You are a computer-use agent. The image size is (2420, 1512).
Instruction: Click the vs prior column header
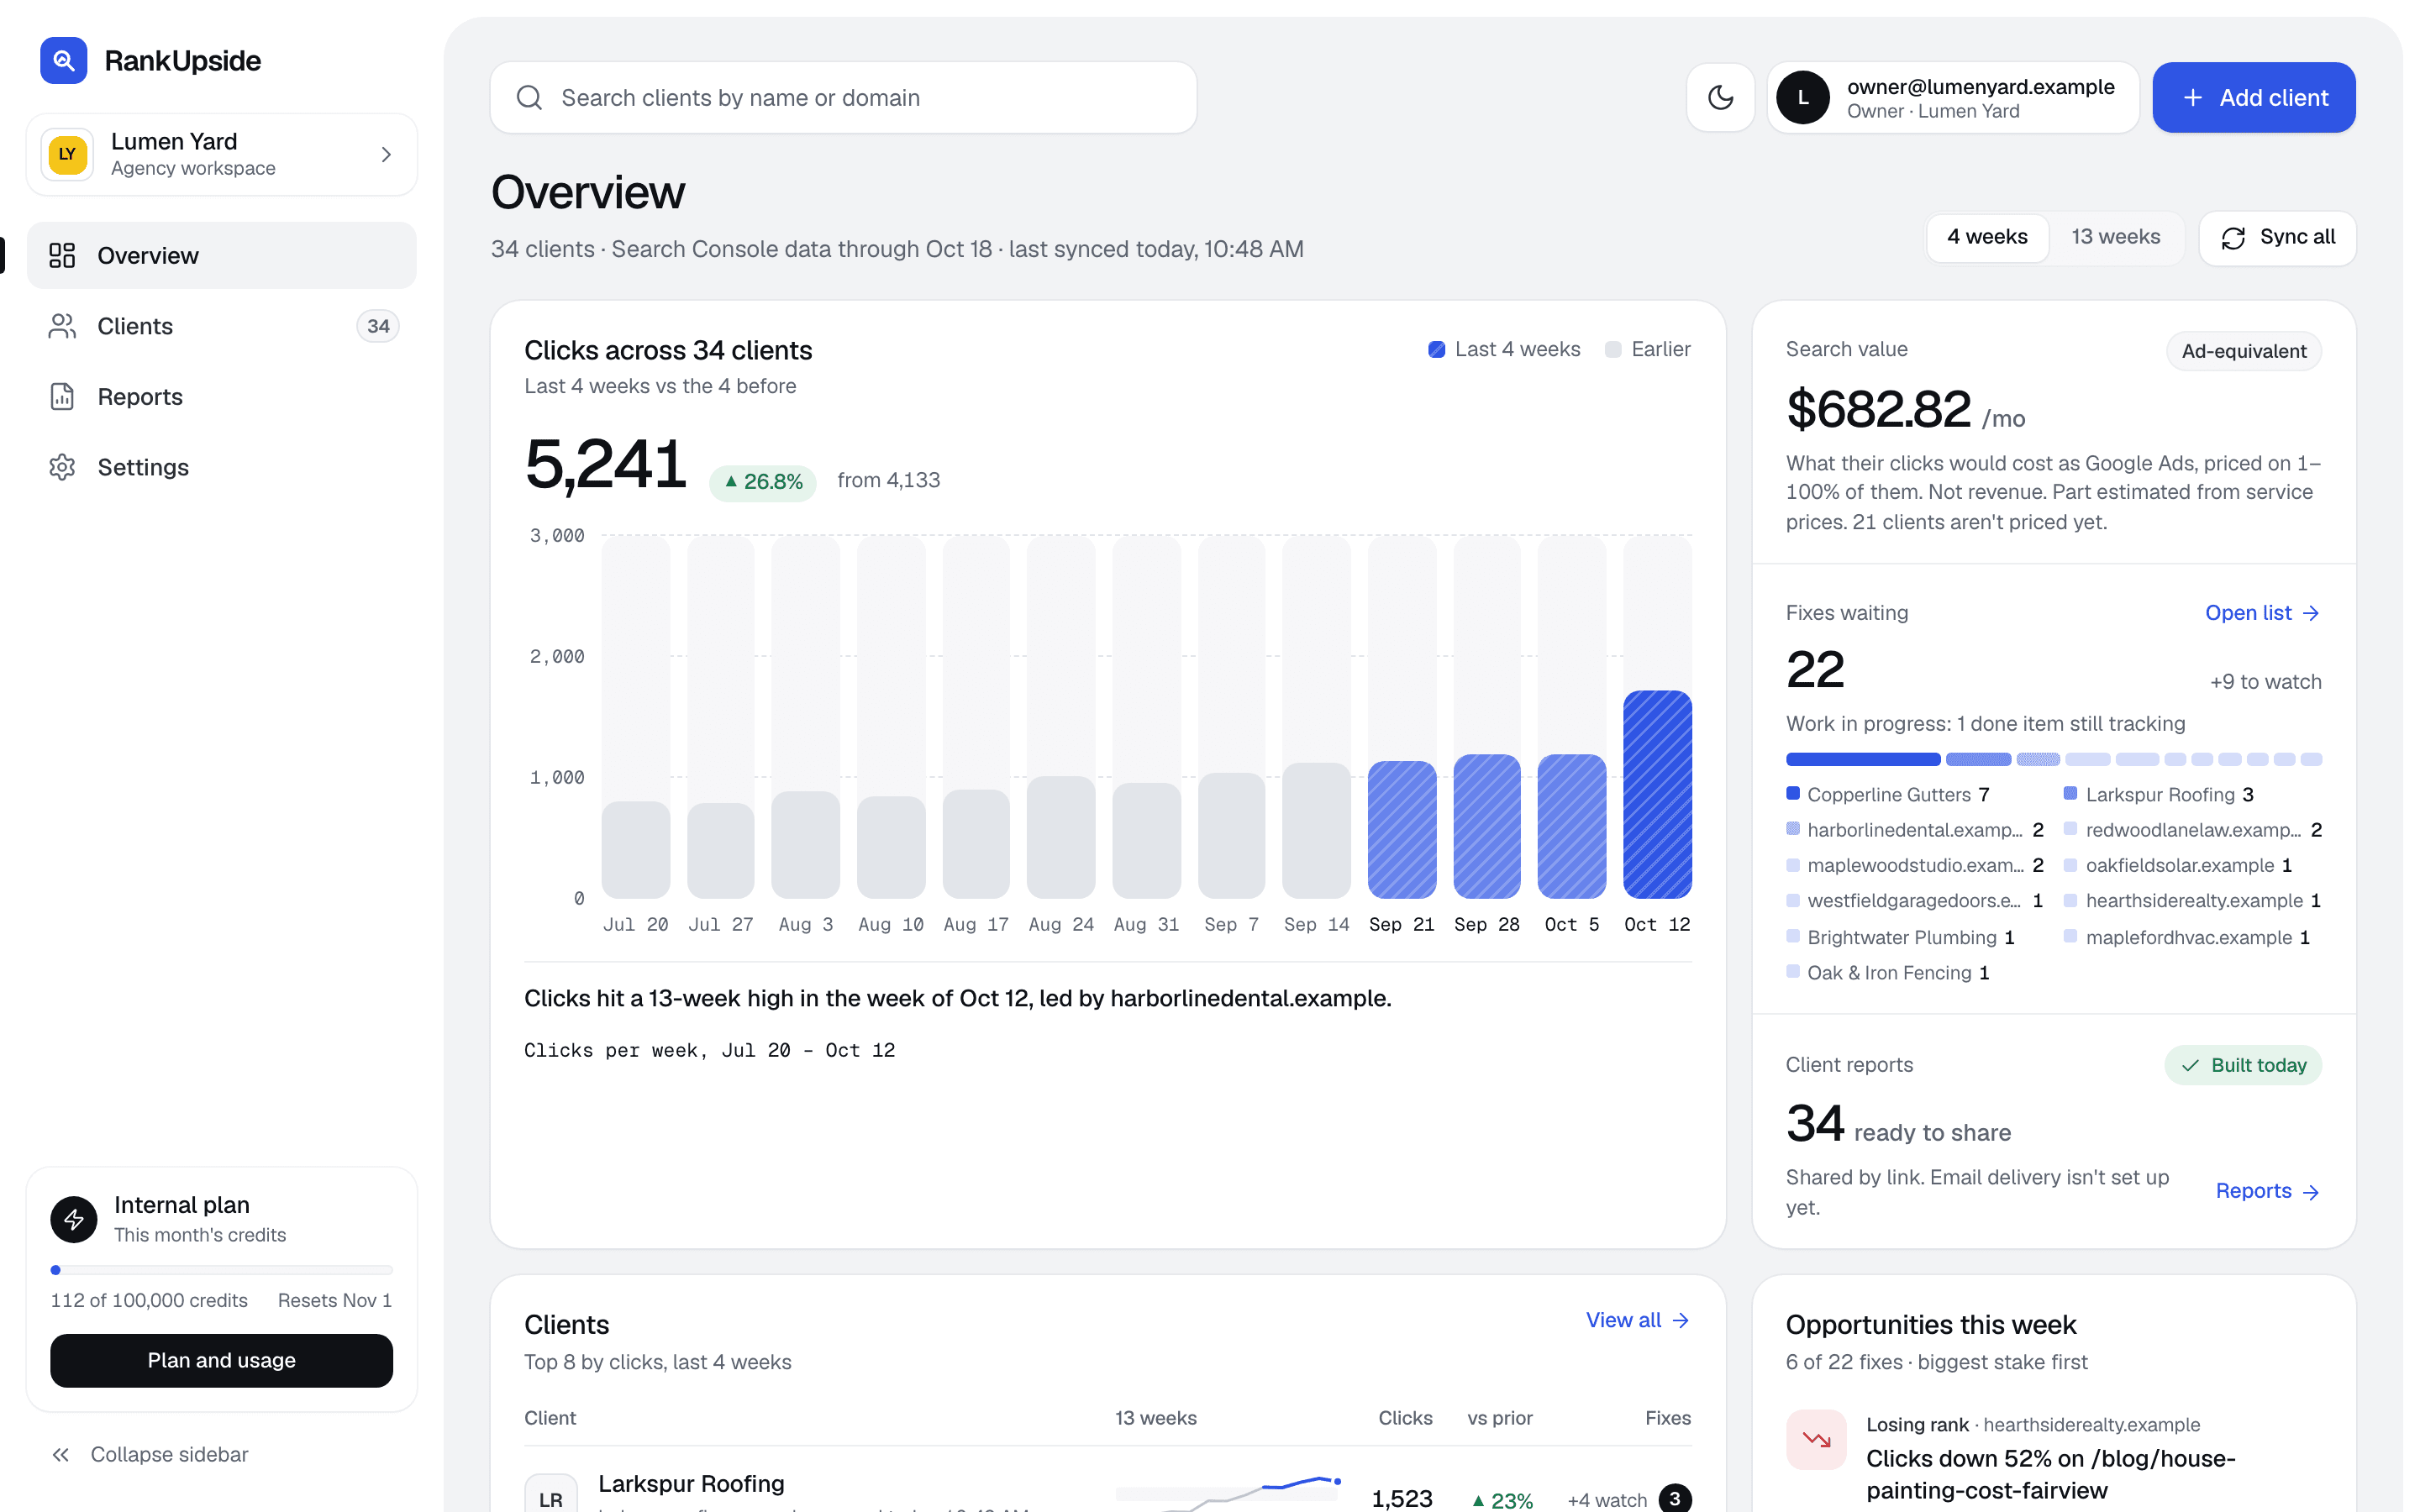pyautogui.click(x=1499, y=1417)
